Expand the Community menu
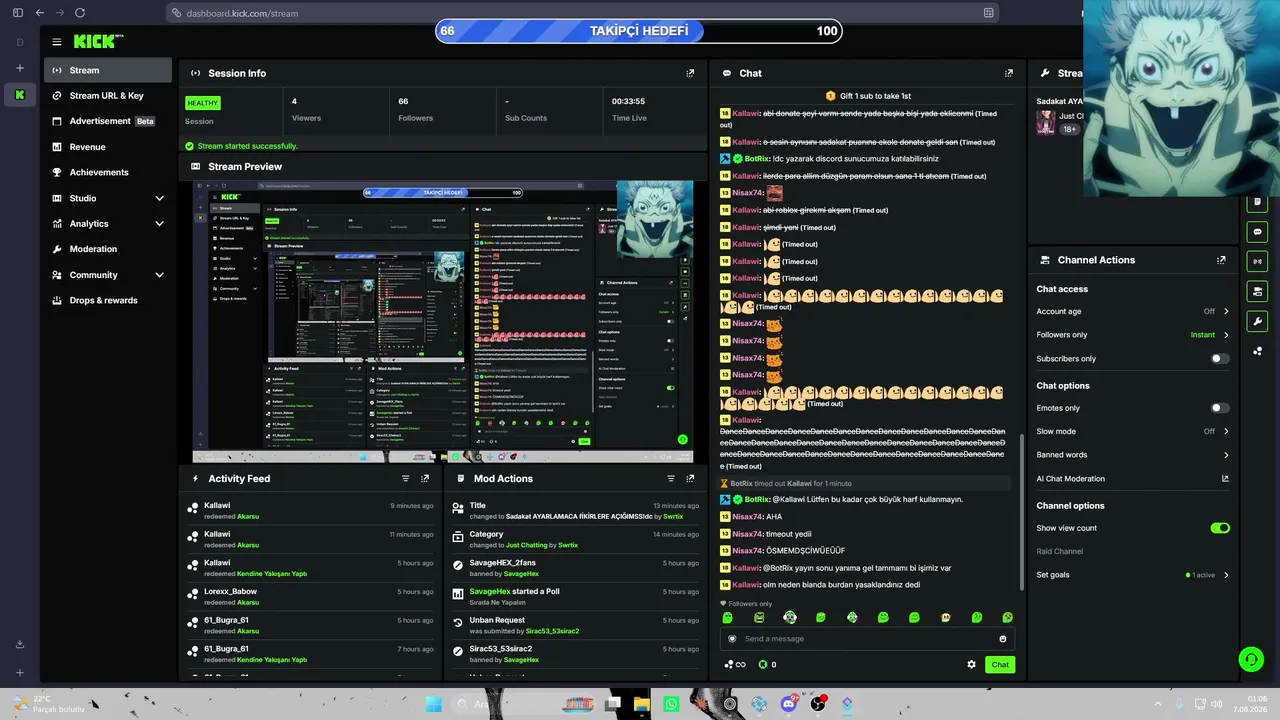The height and width of the screenshot is (720, 1280). coord(108,275)
